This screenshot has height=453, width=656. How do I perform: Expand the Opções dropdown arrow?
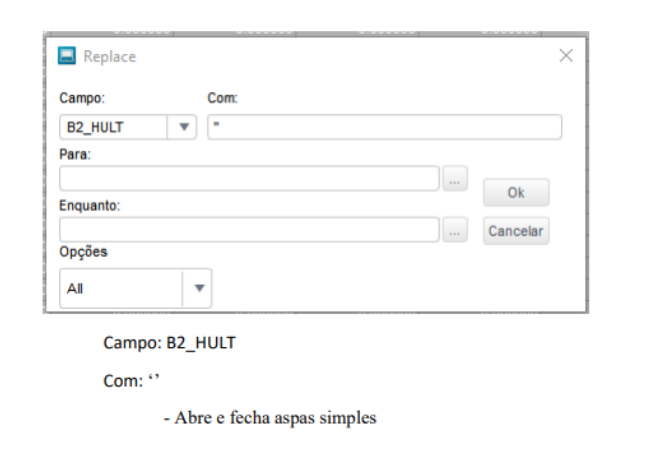click(198, 288)
